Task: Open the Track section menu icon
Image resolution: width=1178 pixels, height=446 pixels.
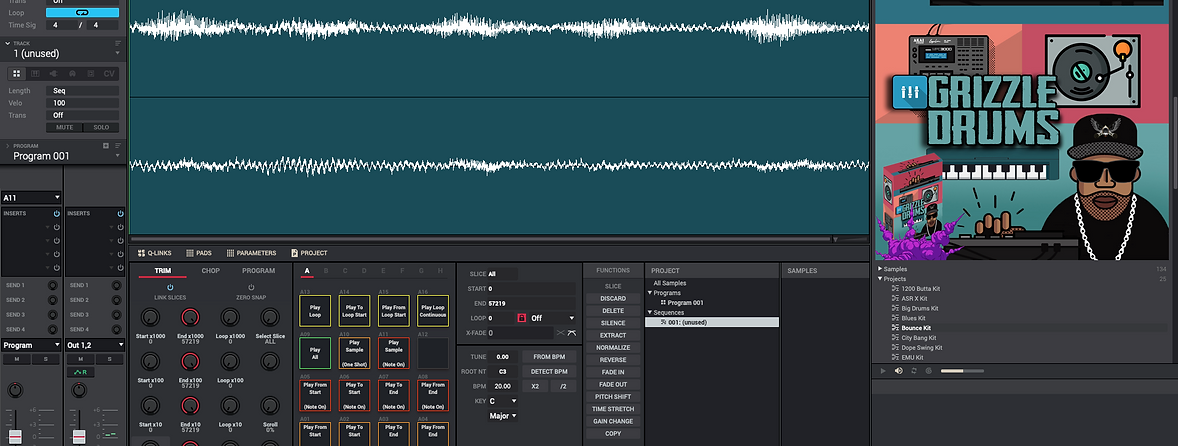Action: [118, 44]
